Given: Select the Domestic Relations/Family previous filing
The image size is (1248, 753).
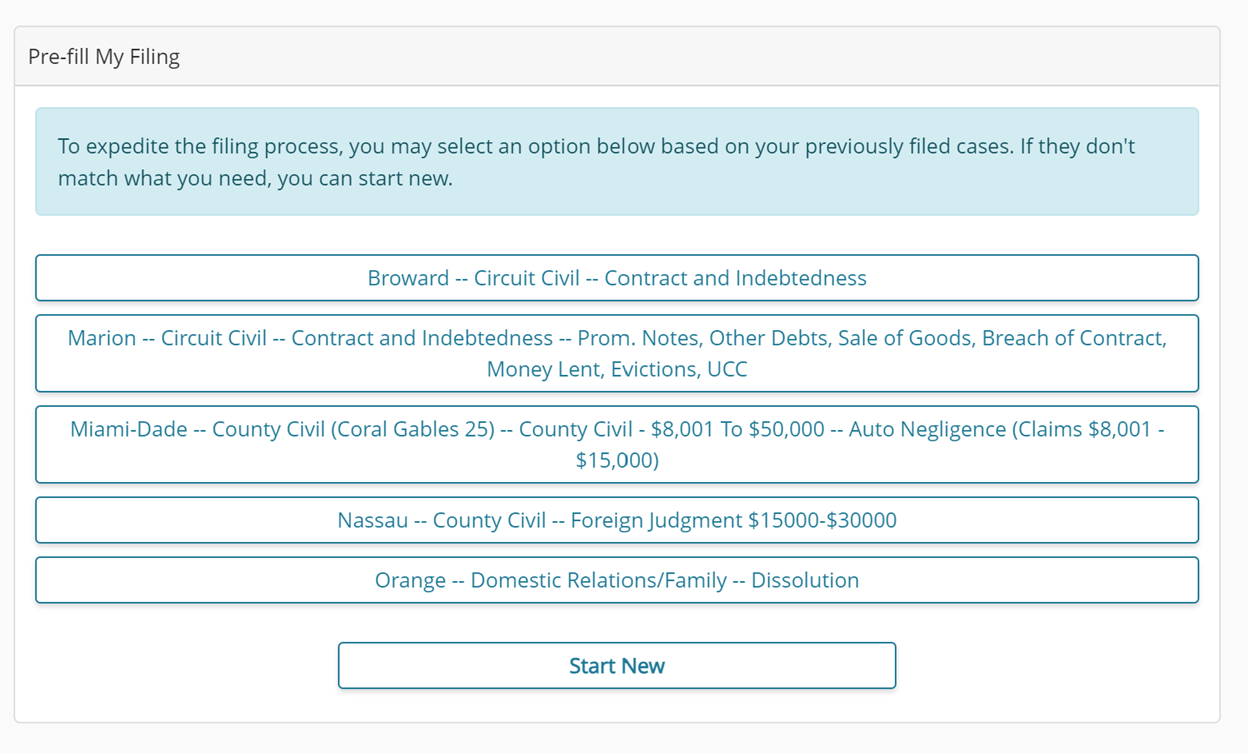Looking at the screenshot, I should click(x=617, y=580).
